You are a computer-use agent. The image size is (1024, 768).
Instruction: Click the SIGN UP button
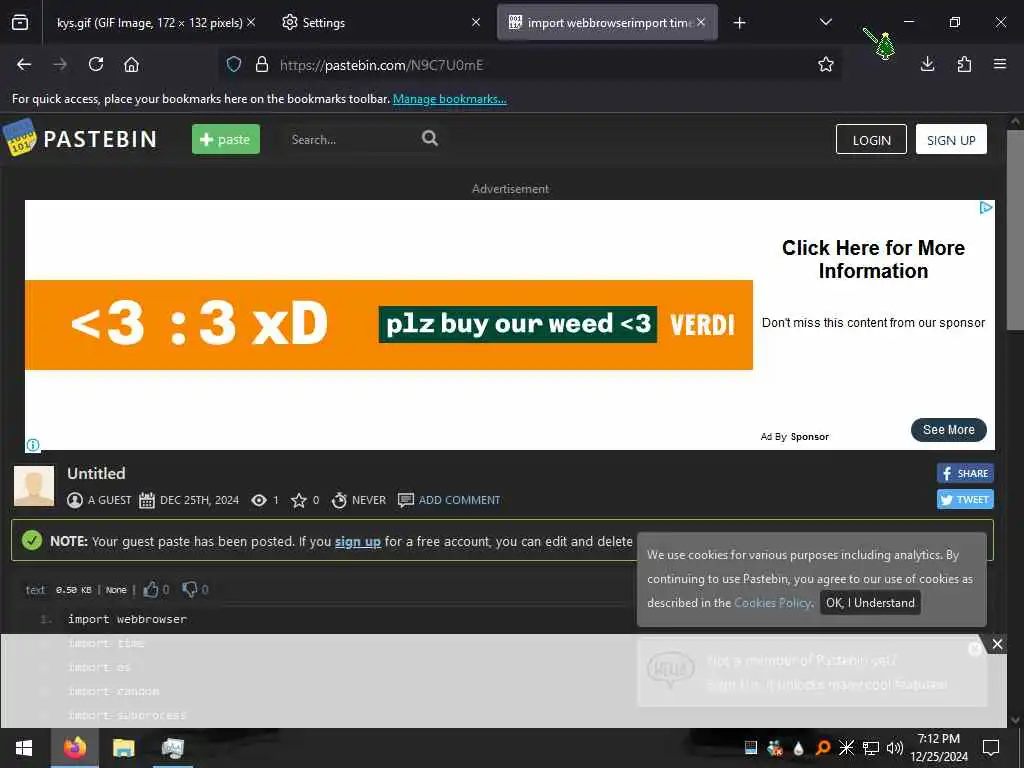click(x=951, y=140)
